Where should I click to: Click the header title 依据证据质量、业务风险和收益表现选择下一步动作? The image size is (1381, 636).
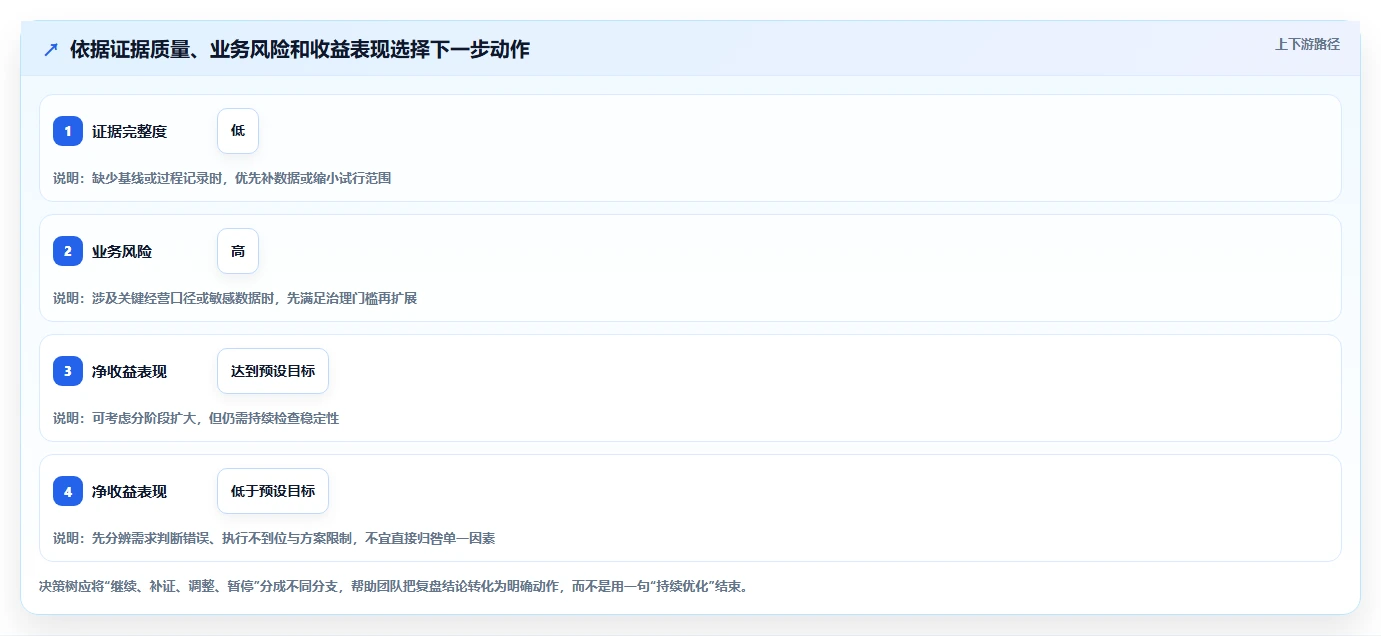(x=300, y=49)
